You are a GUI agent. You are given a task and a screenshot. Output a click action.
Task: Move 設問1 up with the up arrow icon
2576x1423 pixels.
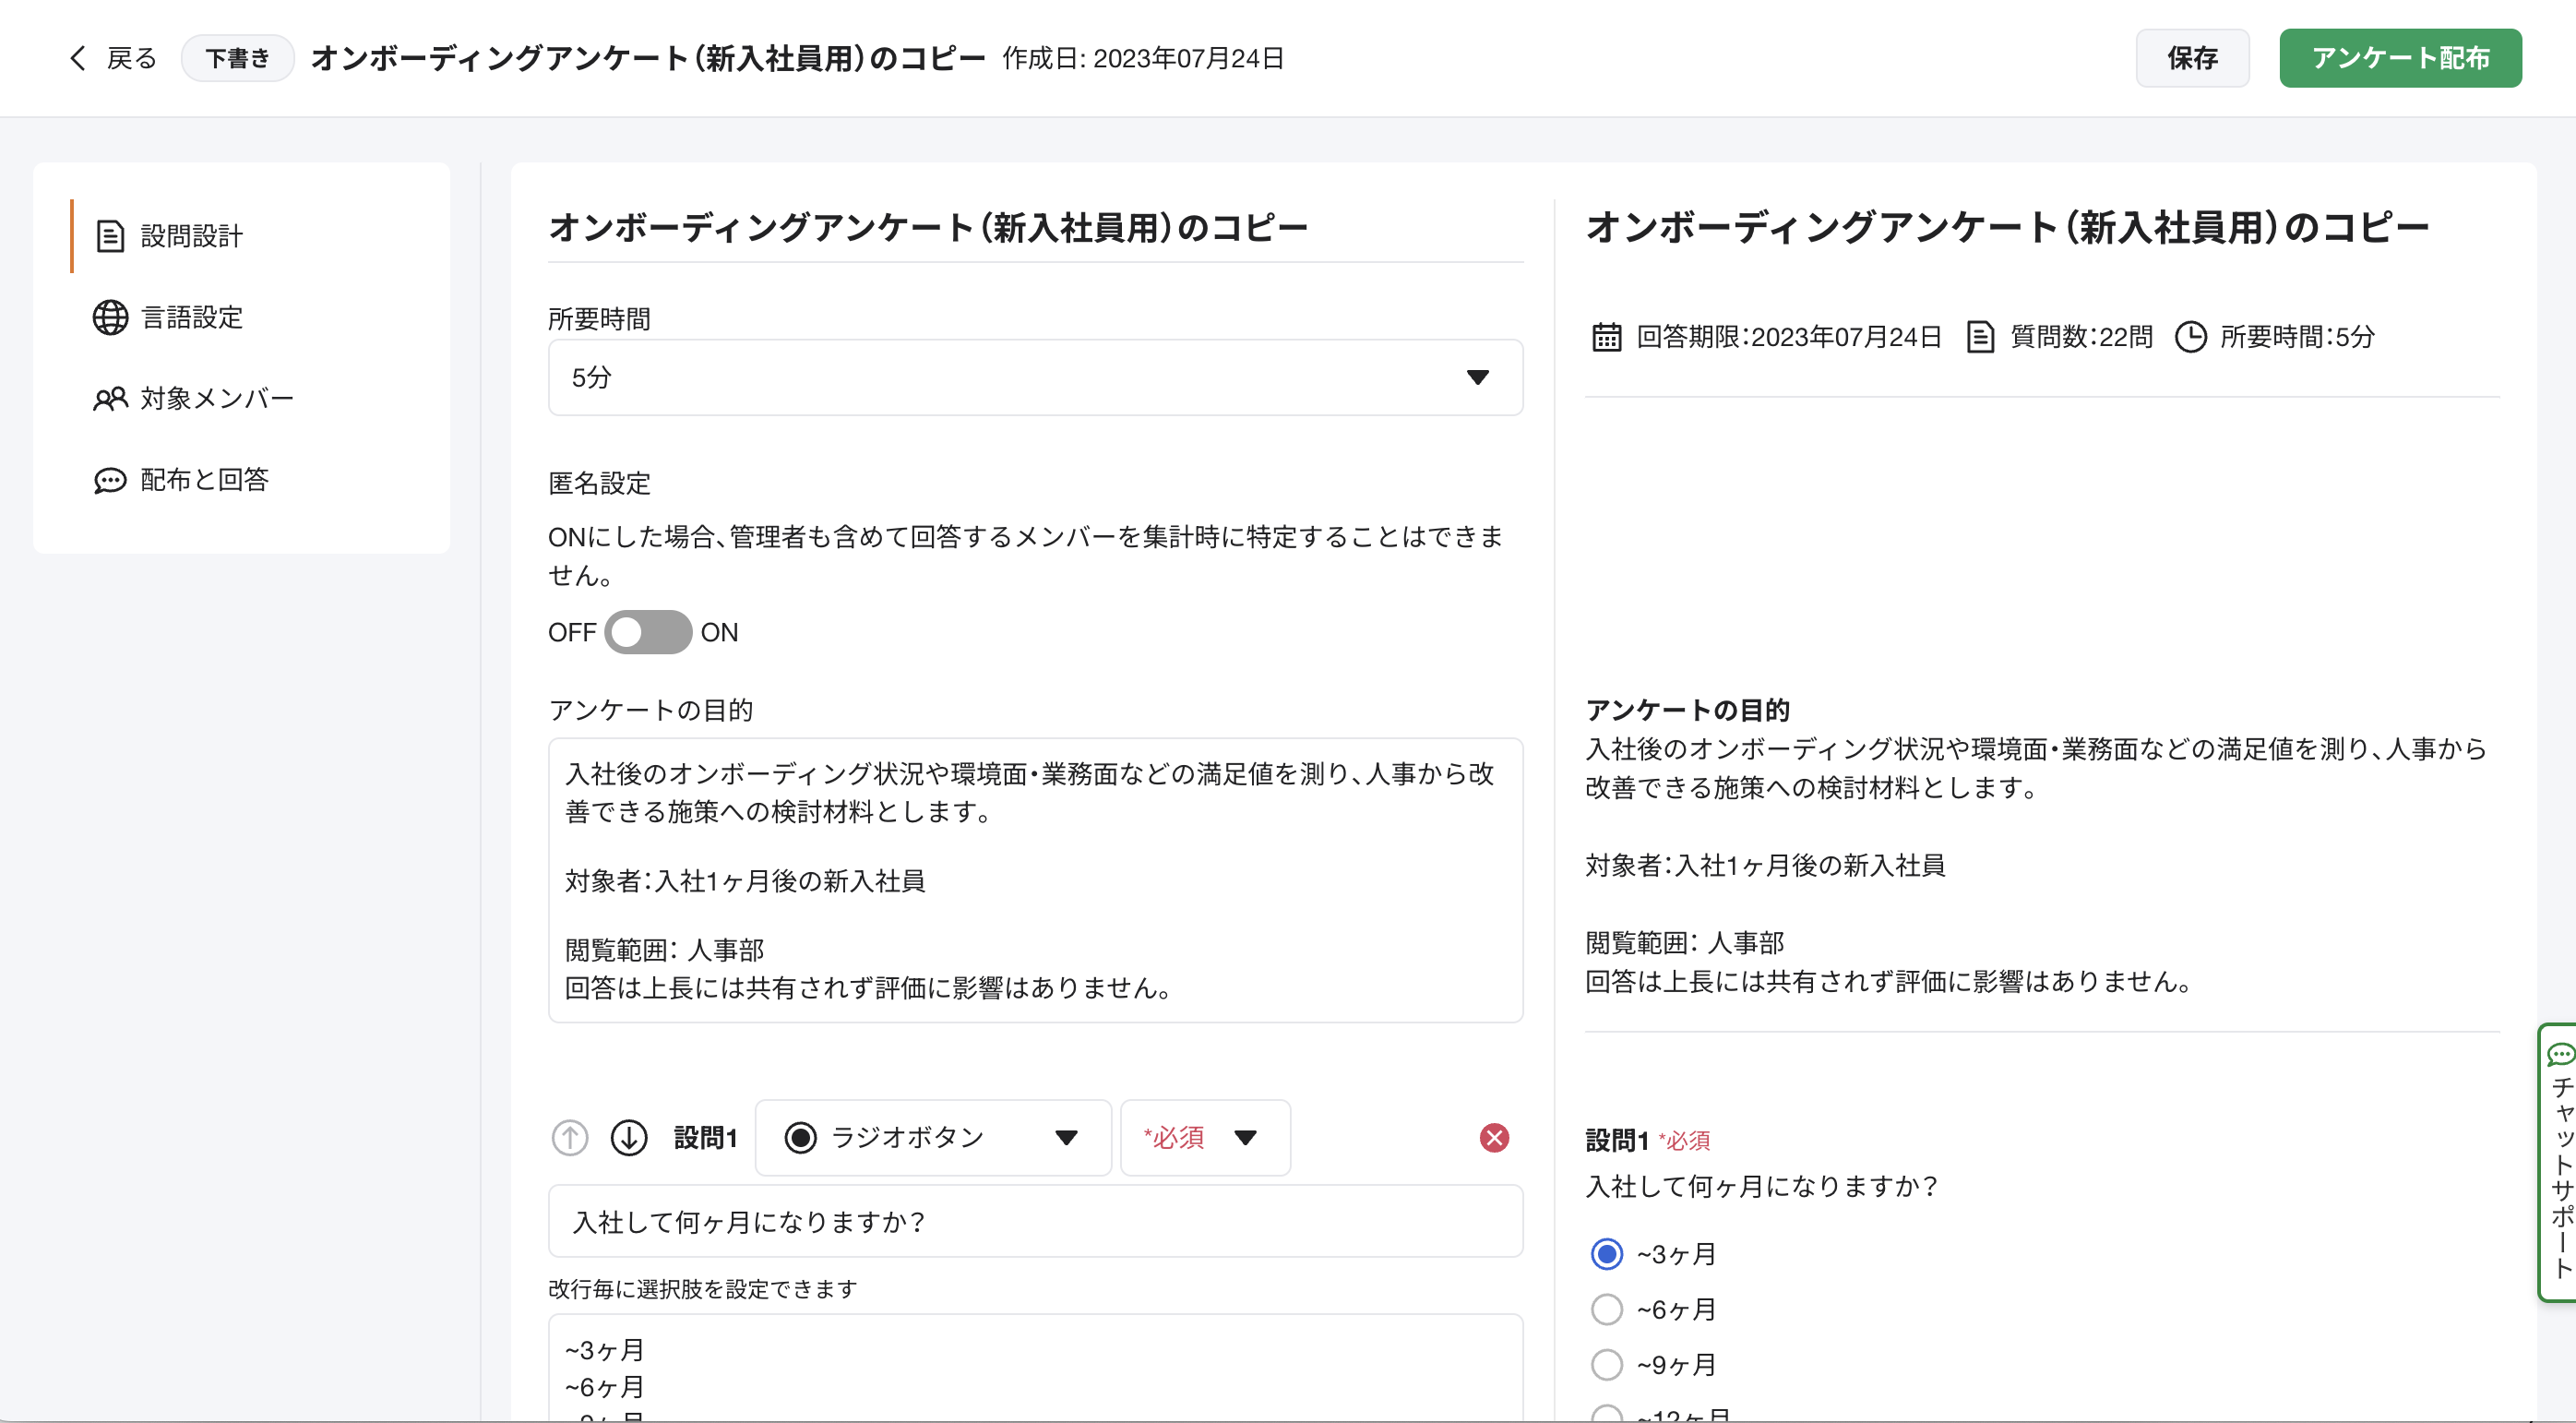point(570,1137)
